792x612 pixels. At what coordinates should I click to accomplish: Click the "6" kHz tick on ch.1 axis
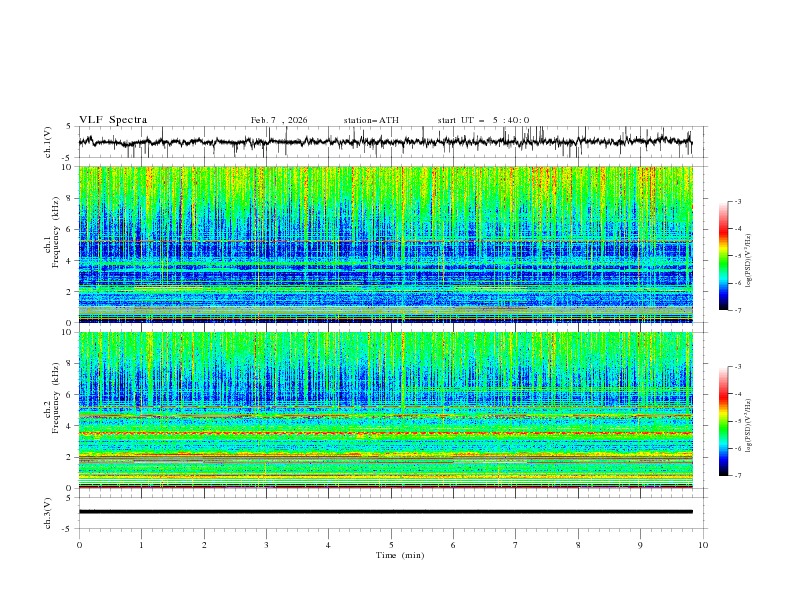(70, 229)
